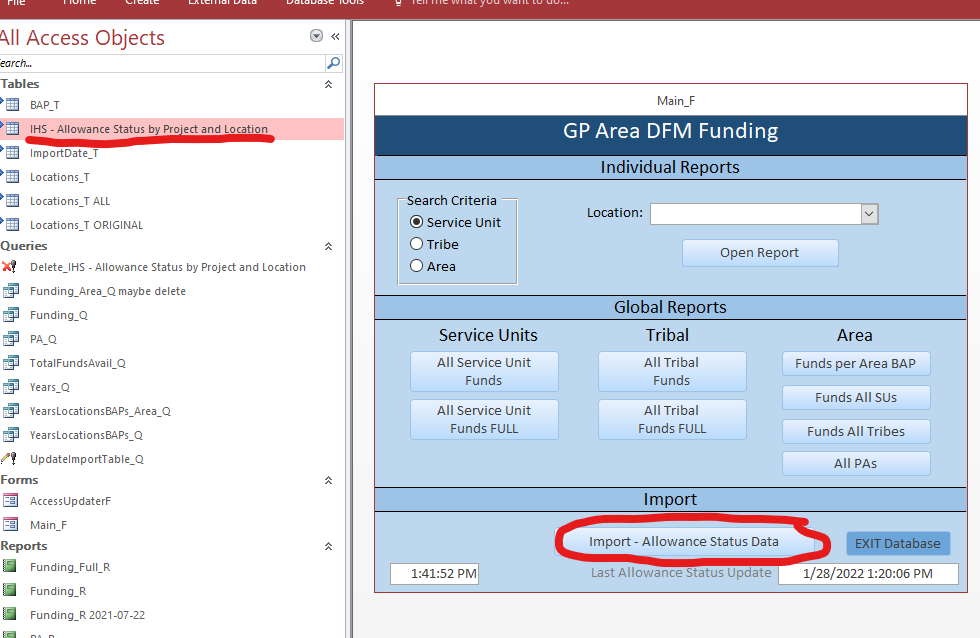
Task: Open the All Access Objects pane menu arrow
Action: [x=317, y=36]
